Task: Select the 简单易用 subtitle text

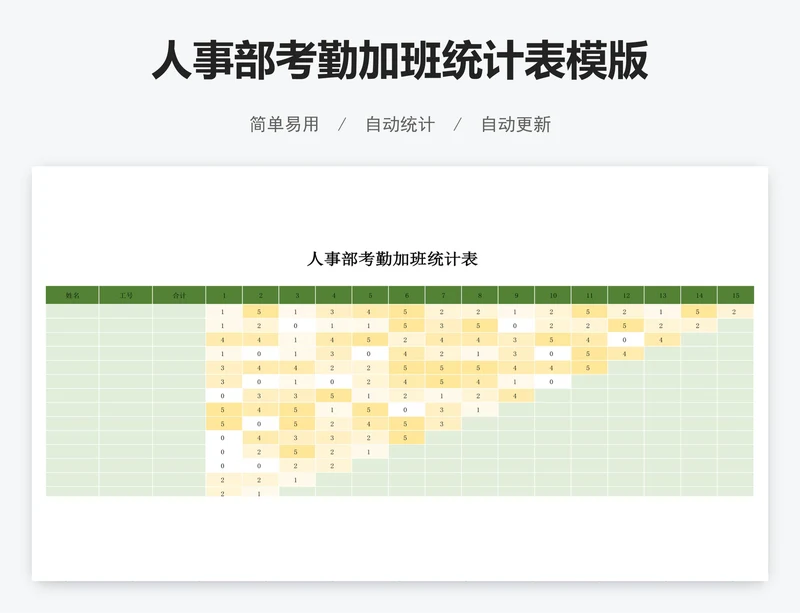Action: click(284, 125)
